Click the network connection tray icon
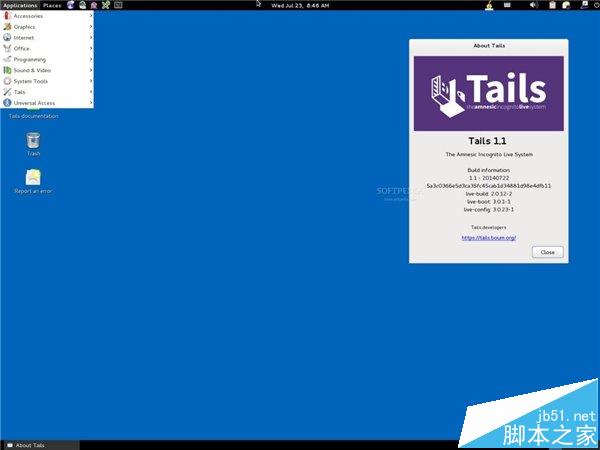Screen dimensions: 600x450 pos(585,5)
